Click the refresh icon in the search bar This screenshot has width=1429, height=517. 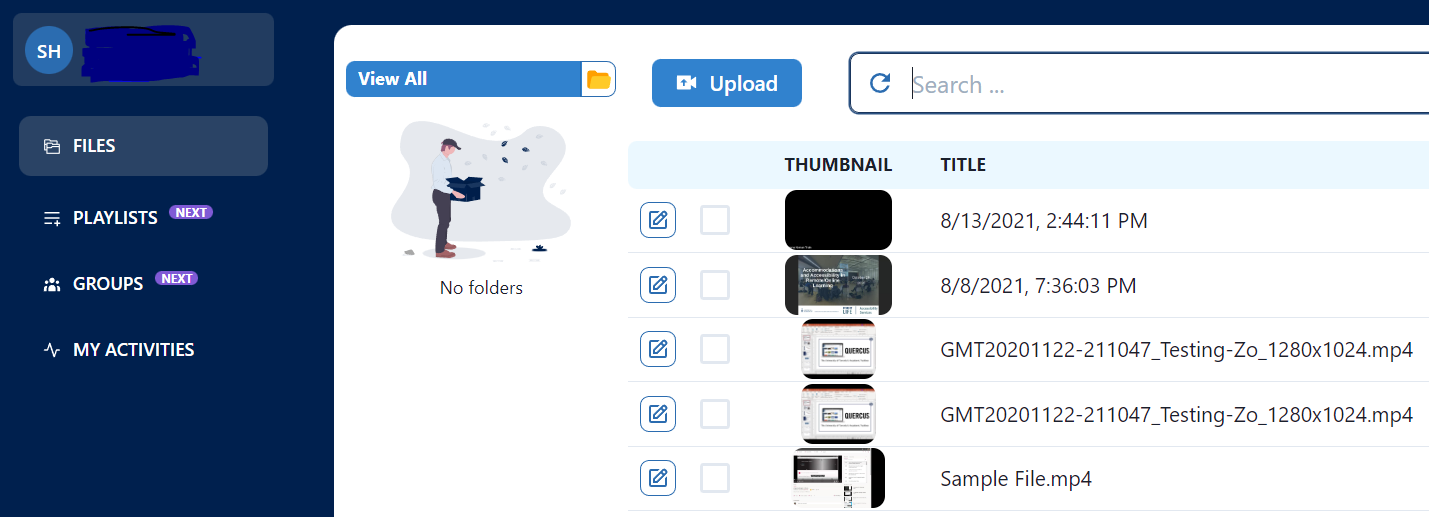(880, 83)
